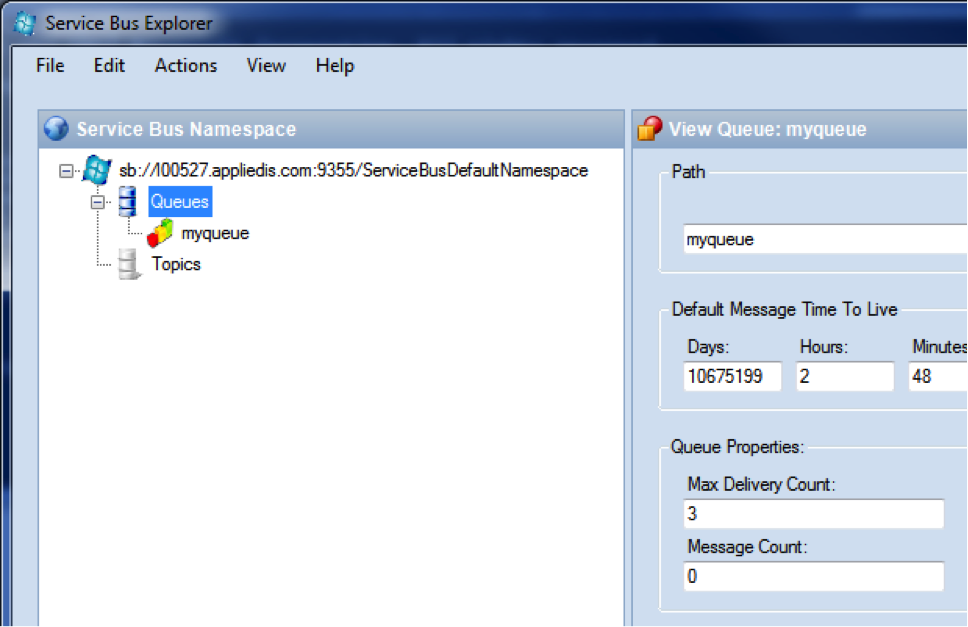Click the Max Delivery Count field
The width and height of the screenshot is (968, 627).
[x=813, y=514]
